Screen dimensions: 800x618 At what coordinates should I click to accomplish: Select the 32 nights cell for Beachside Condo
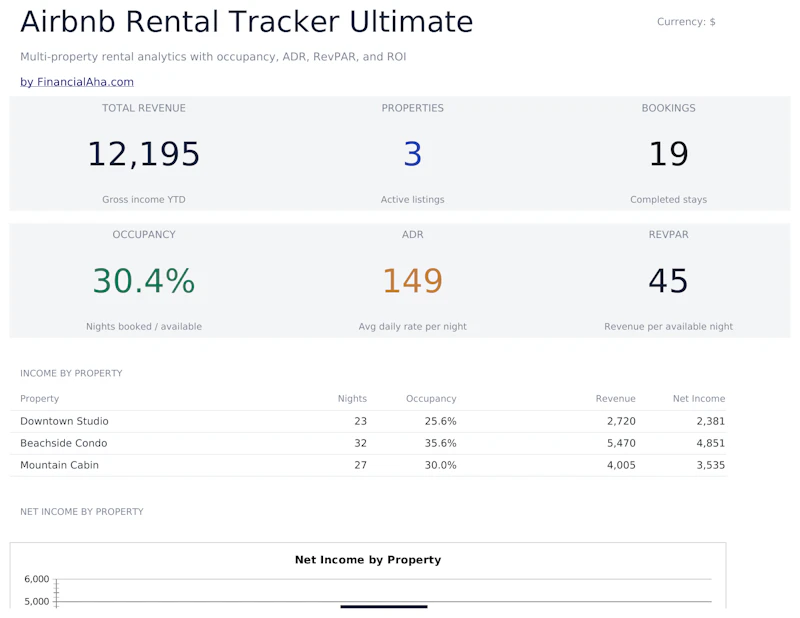(361, 443)
